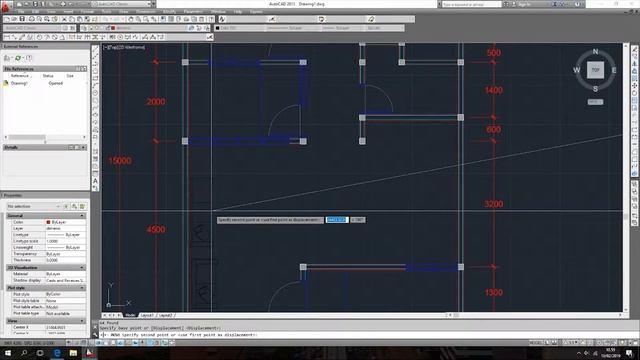Select the Polyline tool in Draw toolbar

pyautogui.click(x=96, y=64)
